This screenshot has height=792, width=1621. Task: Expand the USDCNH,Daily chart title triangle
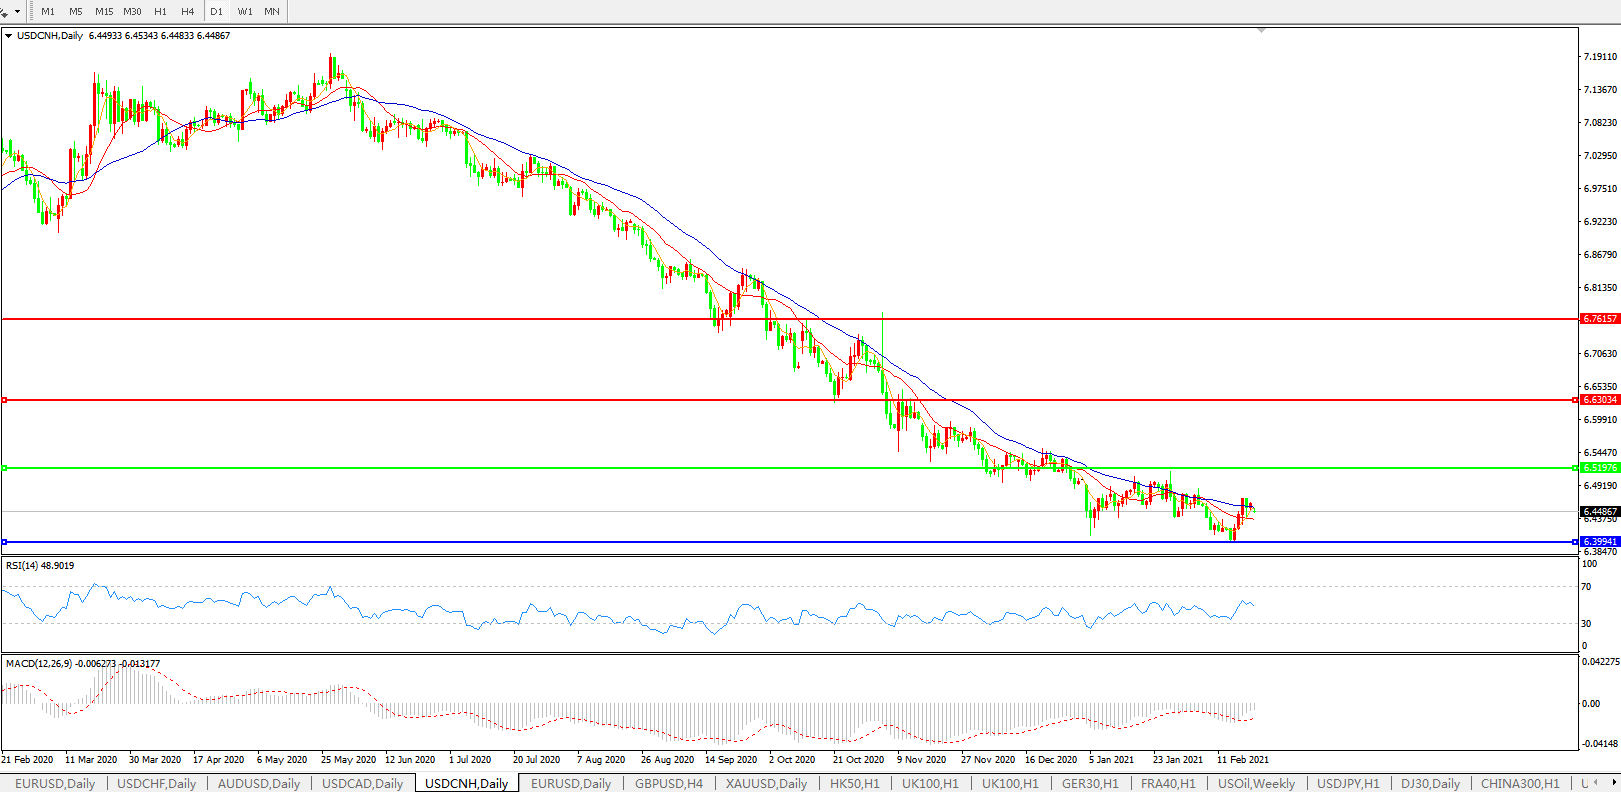(x=9, y=36)
